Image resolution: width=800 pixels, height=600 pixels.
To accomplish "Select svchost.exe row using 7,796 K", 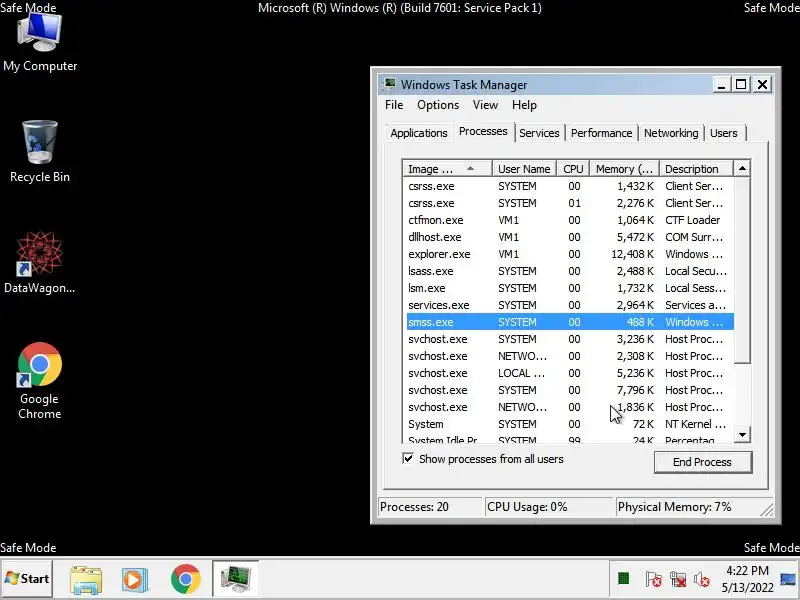I will (570, 390).
